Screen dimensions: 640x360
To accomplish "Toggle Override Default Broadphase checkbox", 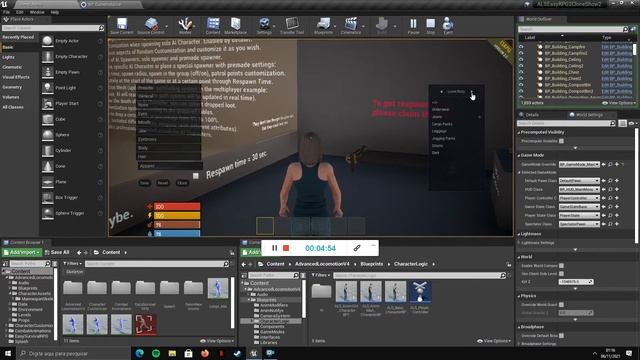I will tap(562, 336).
